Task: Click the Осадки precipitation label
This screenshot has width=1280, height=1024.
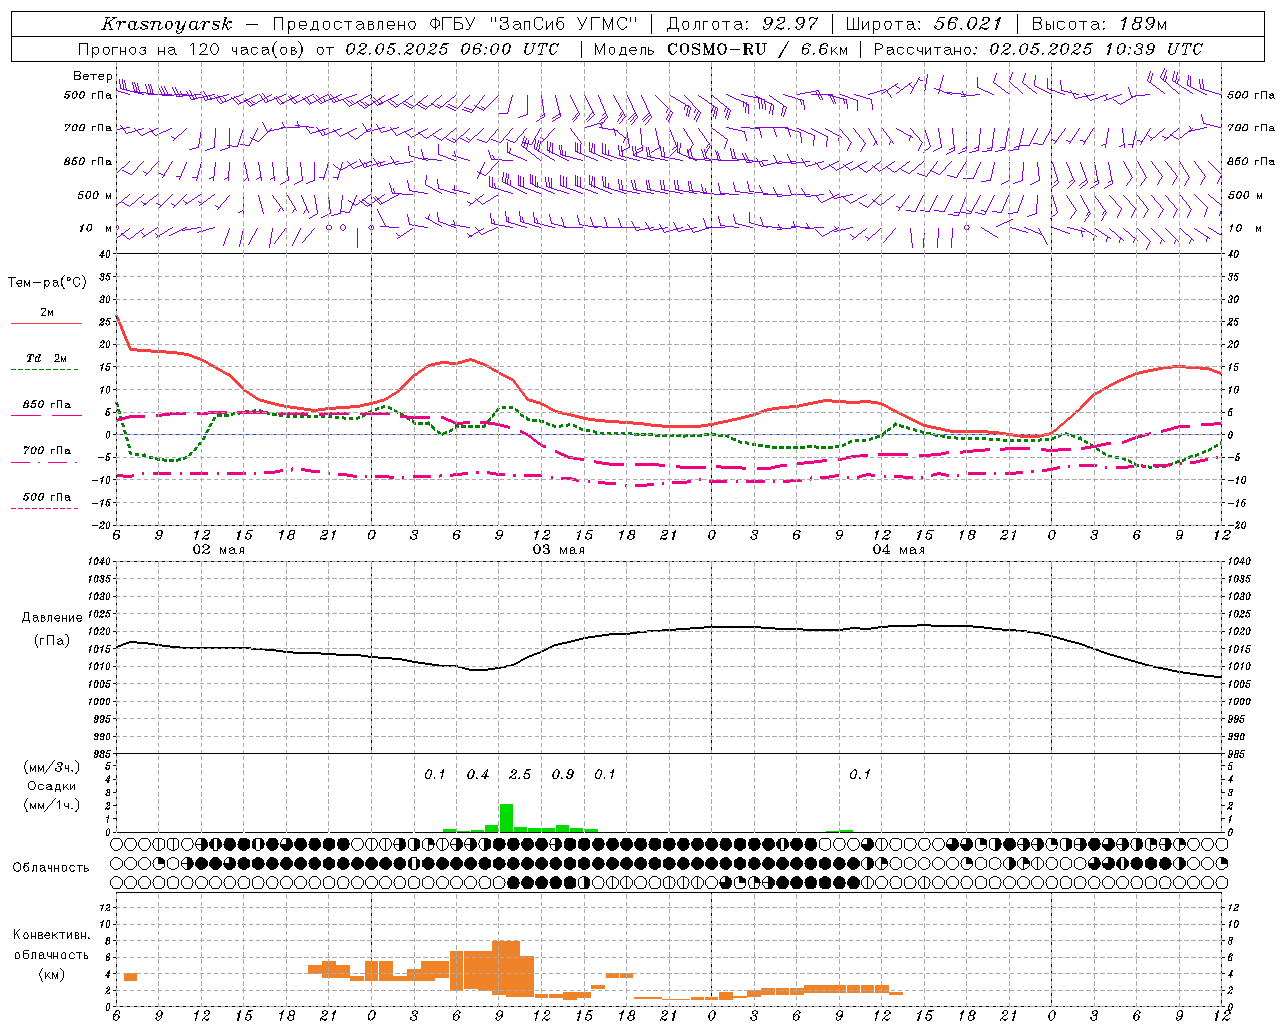Action: coord(51,786)
